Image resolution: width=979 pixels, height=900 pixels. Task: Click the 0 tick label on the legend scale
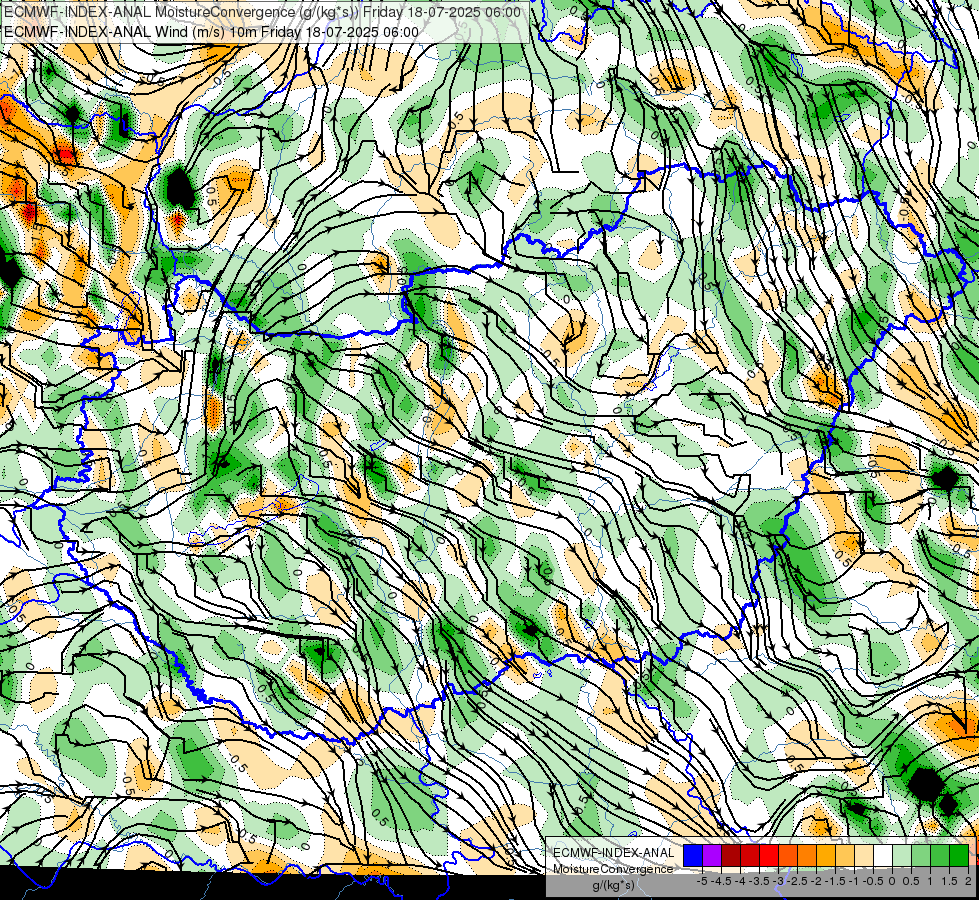[x=892, y=881]
